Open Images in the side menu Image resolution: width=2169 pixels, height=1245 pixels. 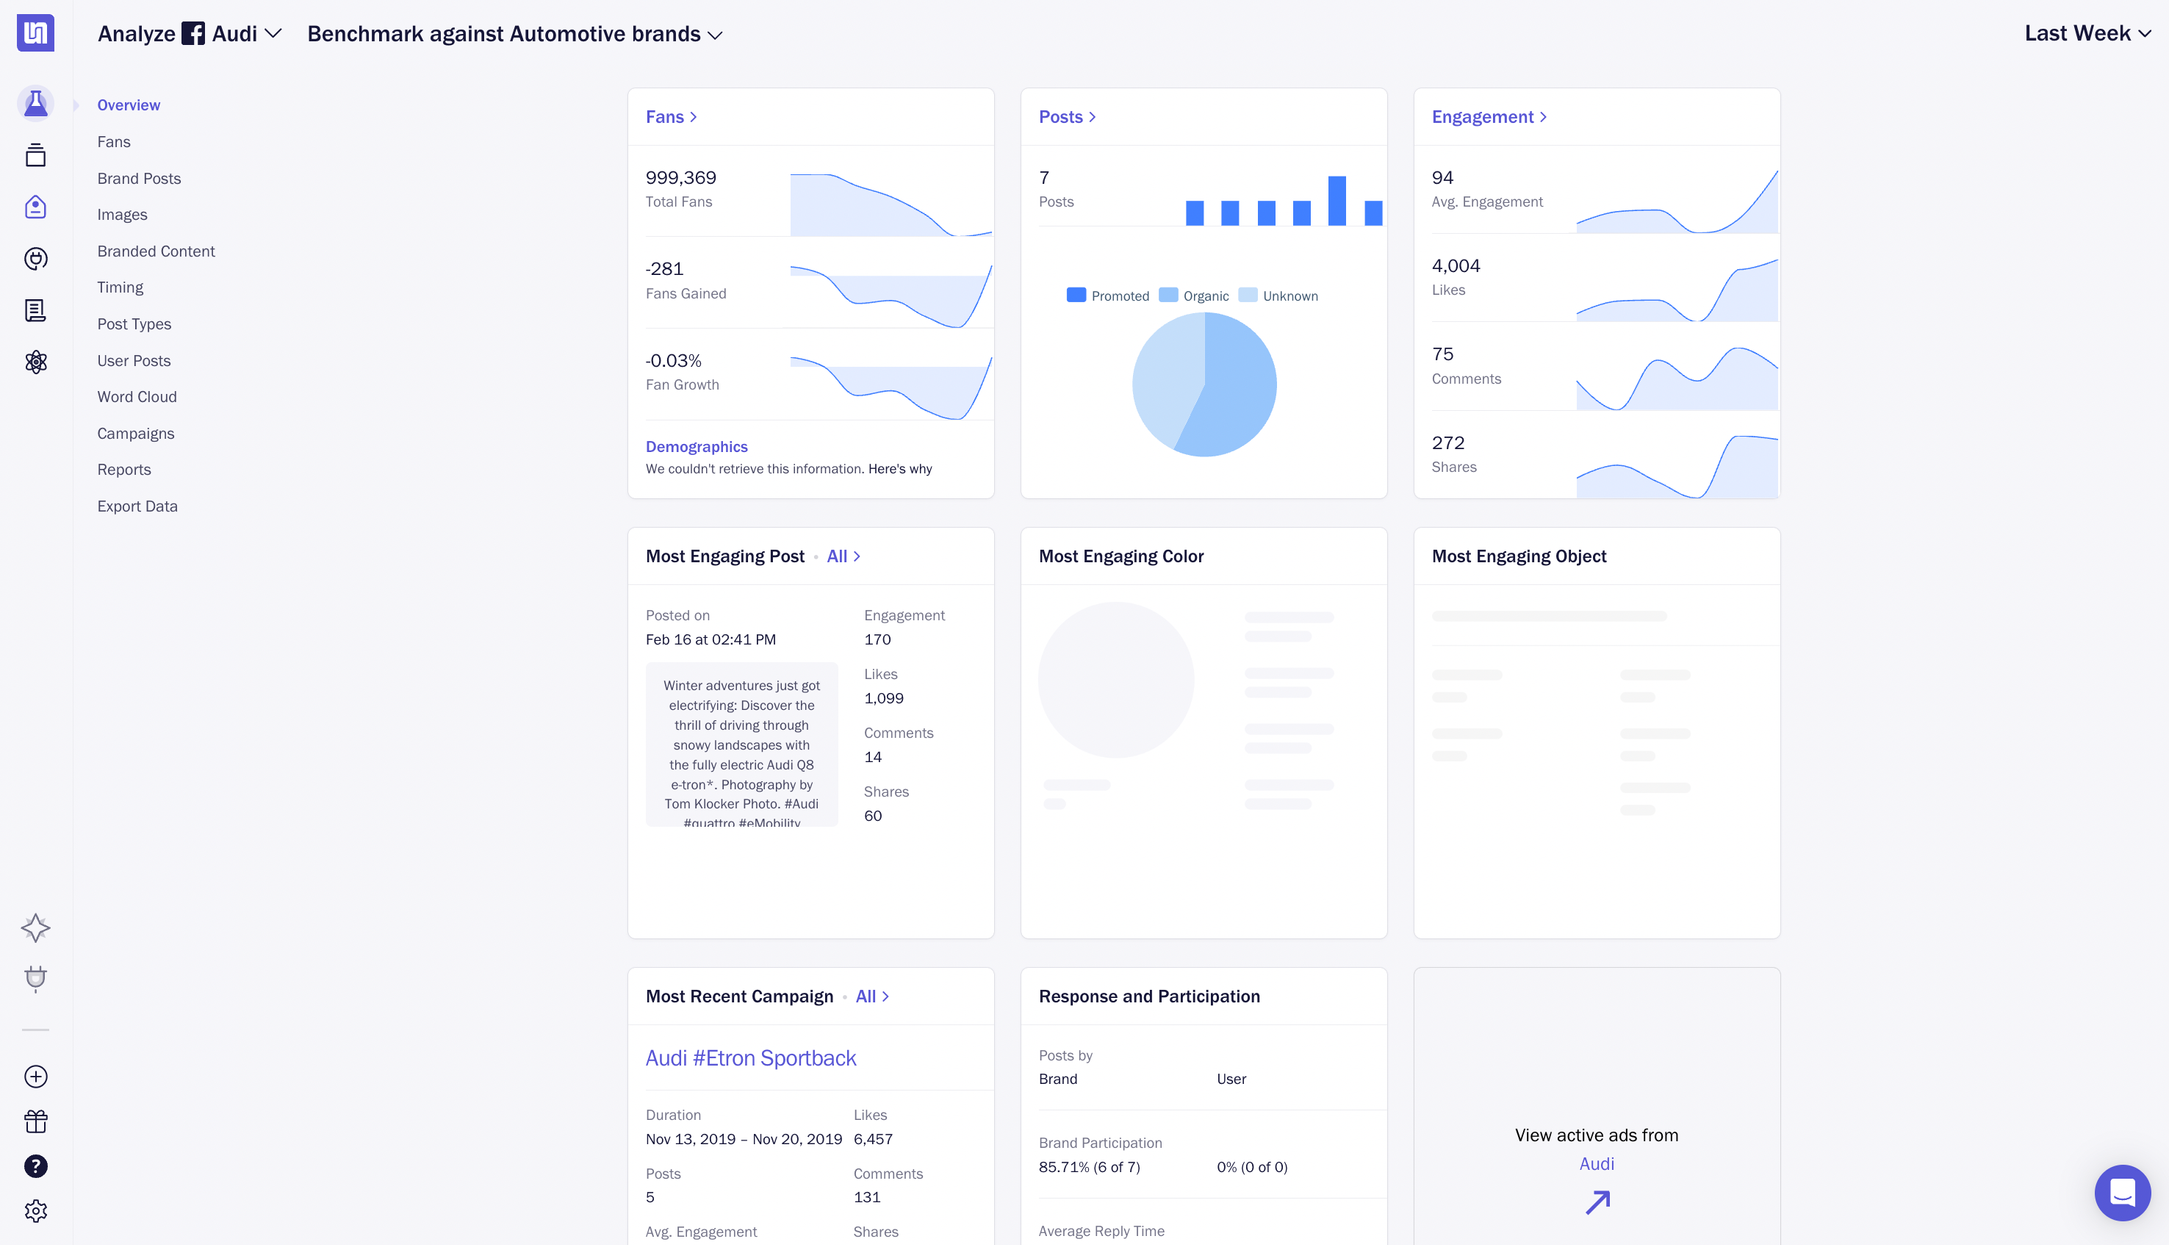coord(122,215)
